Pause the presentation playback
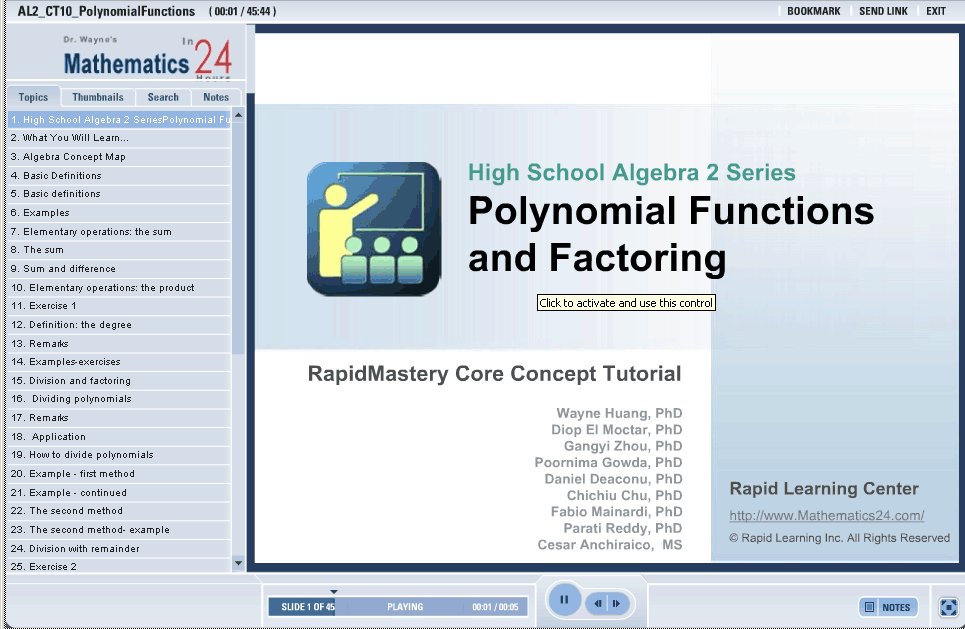This screenshot has height=629, width=965. coord(564,600)
